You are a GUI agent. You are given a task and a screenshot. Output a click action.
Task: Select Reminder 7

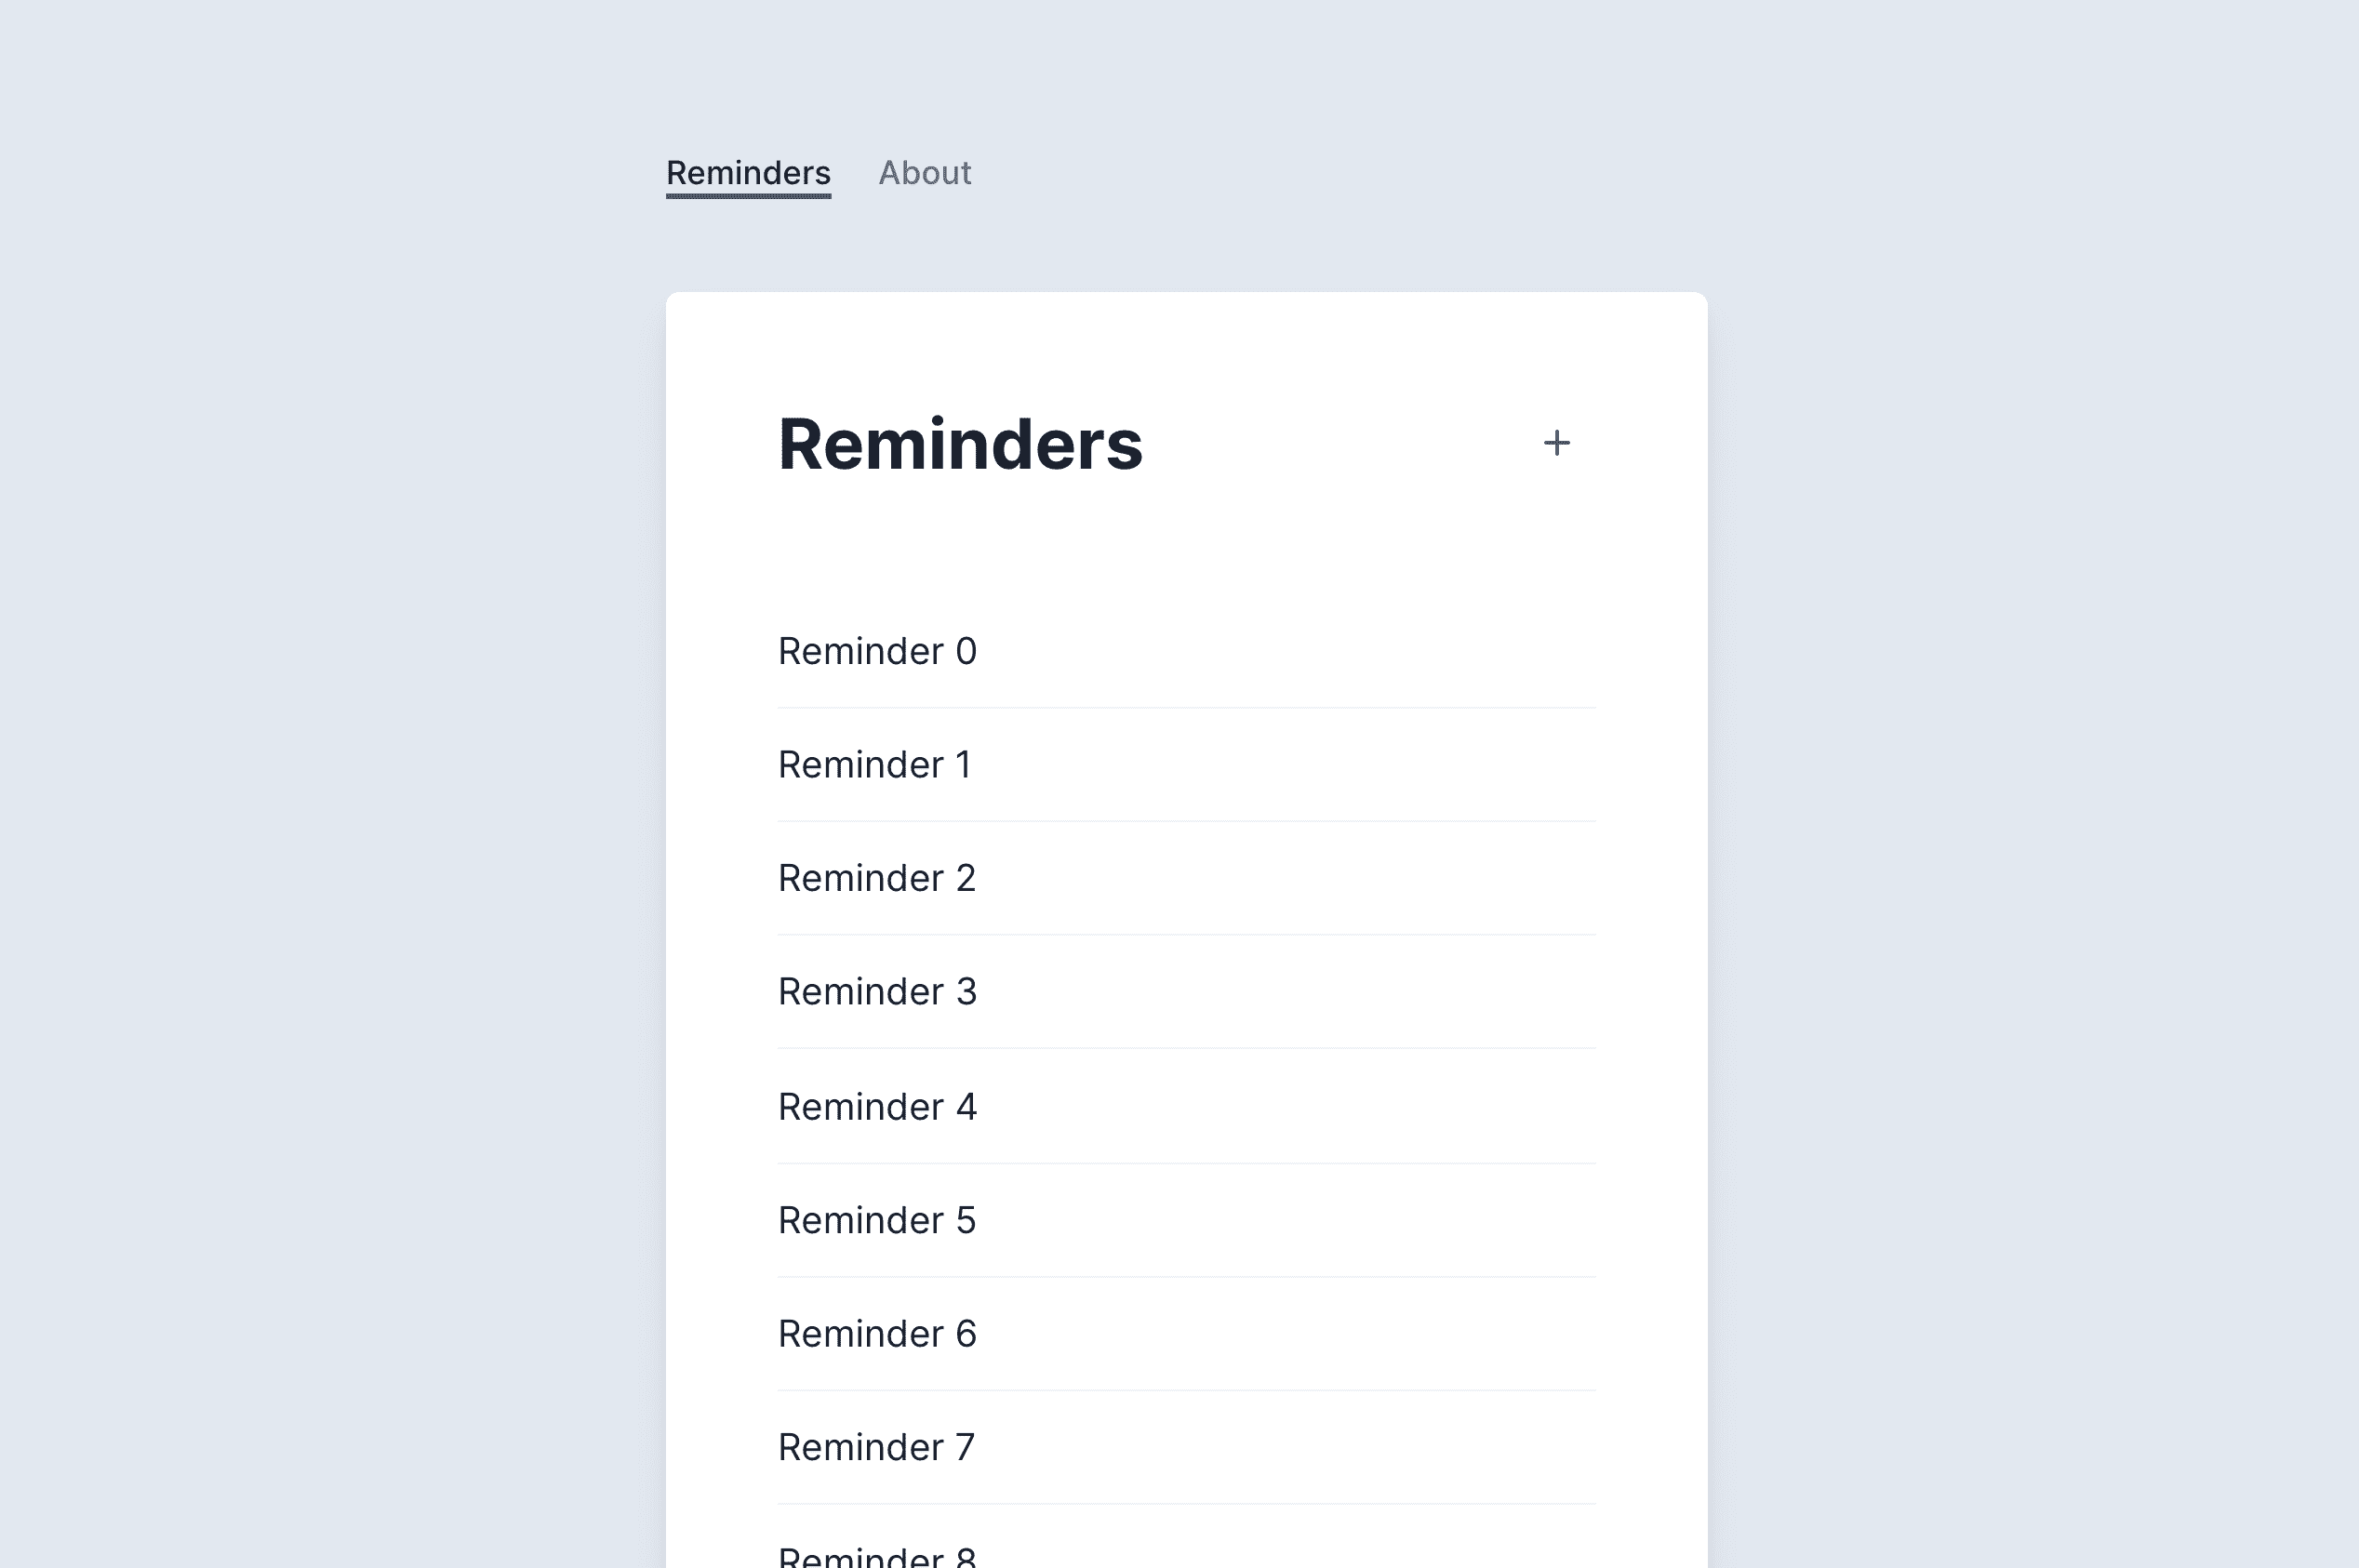point(1186,1447)
